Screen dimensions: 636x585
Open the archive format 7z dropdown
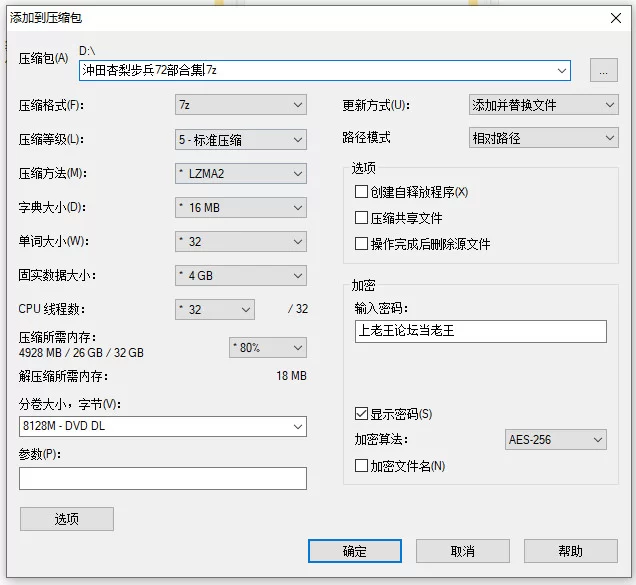[241, 105]
